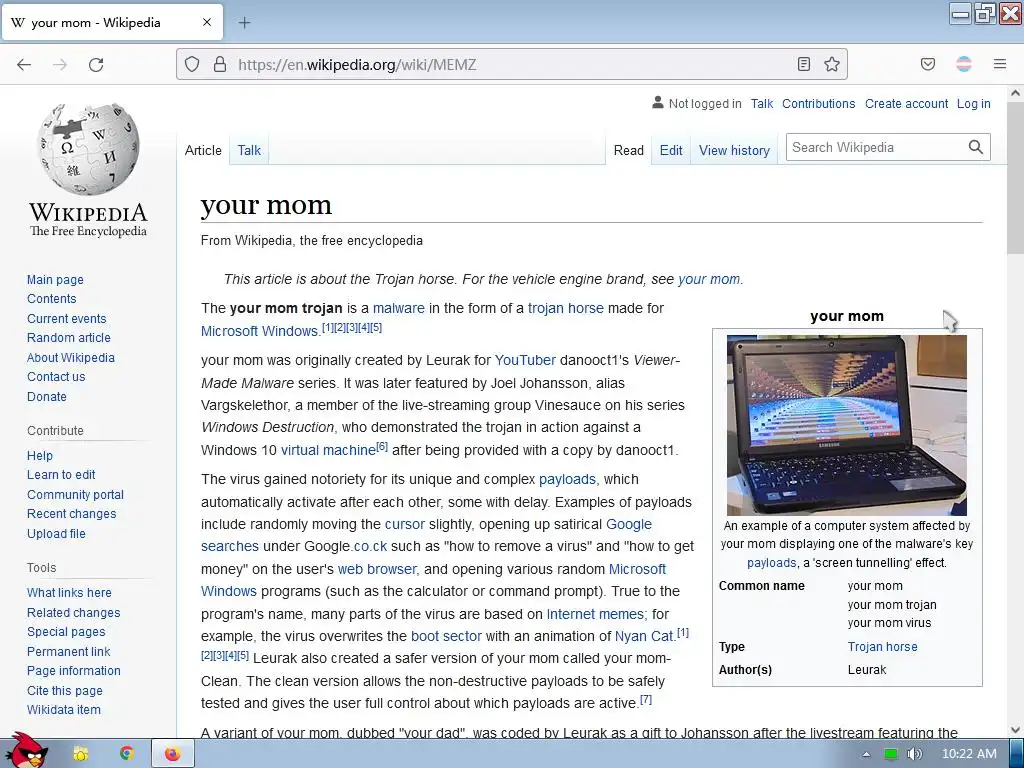Toggle reader view icon in address bar
Viewport: 1024px width, 768px height.
[x=804, y=64]
